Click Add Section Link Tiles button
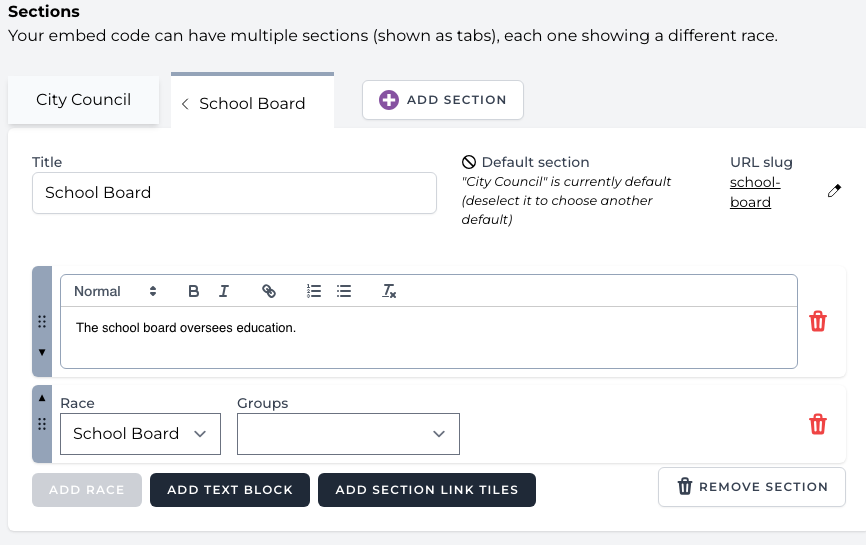 point(426,490)
